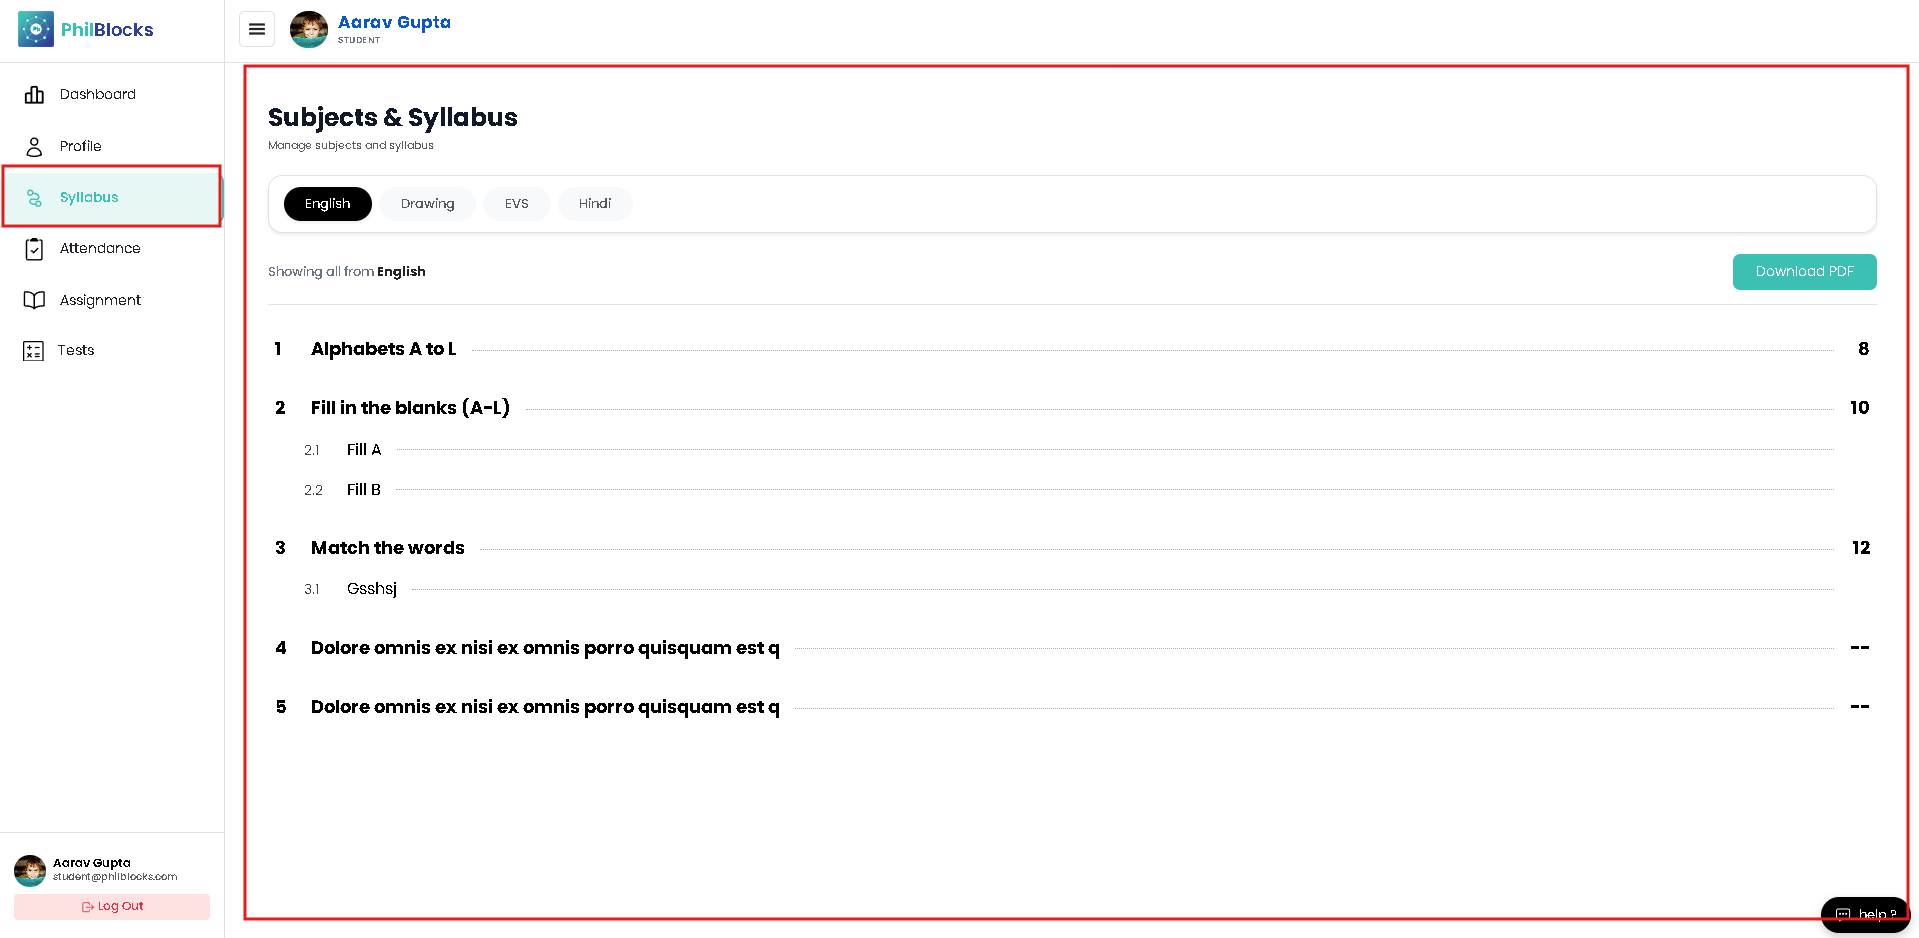Switch to the EVS subject tab

(517, 204)
